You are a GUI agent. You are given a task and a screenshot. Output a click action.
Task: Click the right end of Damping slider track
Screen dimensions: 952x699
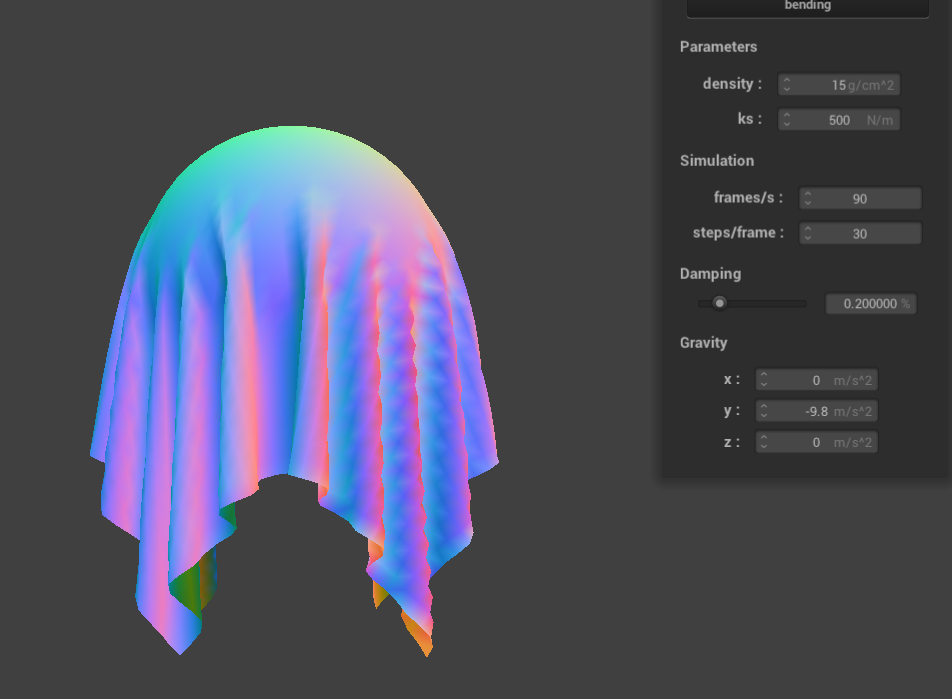pyautogui.click(x=803, y=303)
